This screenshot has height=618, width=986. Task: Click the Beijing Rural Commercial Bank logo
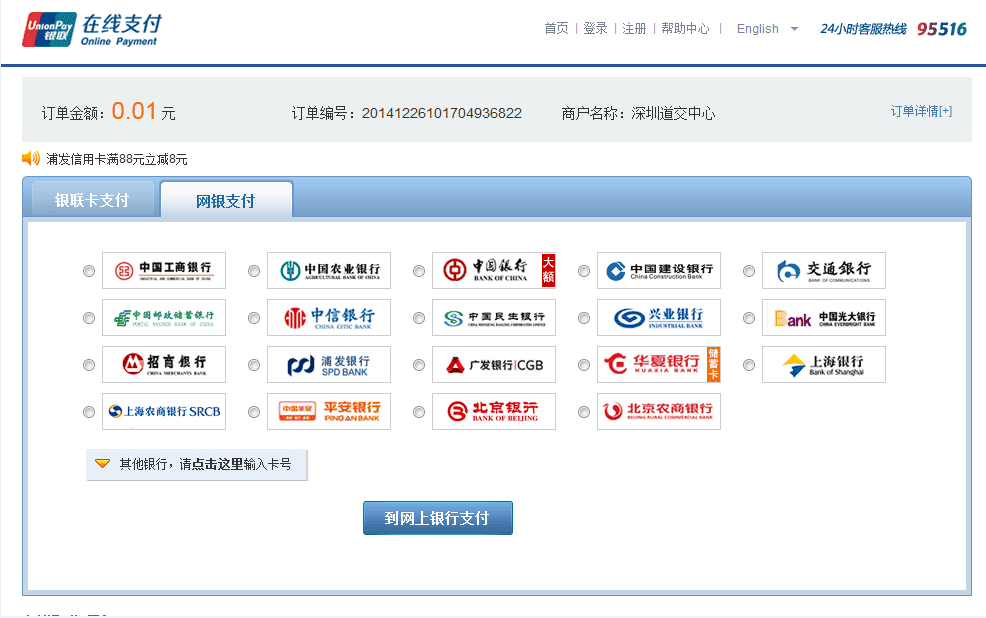658,411
